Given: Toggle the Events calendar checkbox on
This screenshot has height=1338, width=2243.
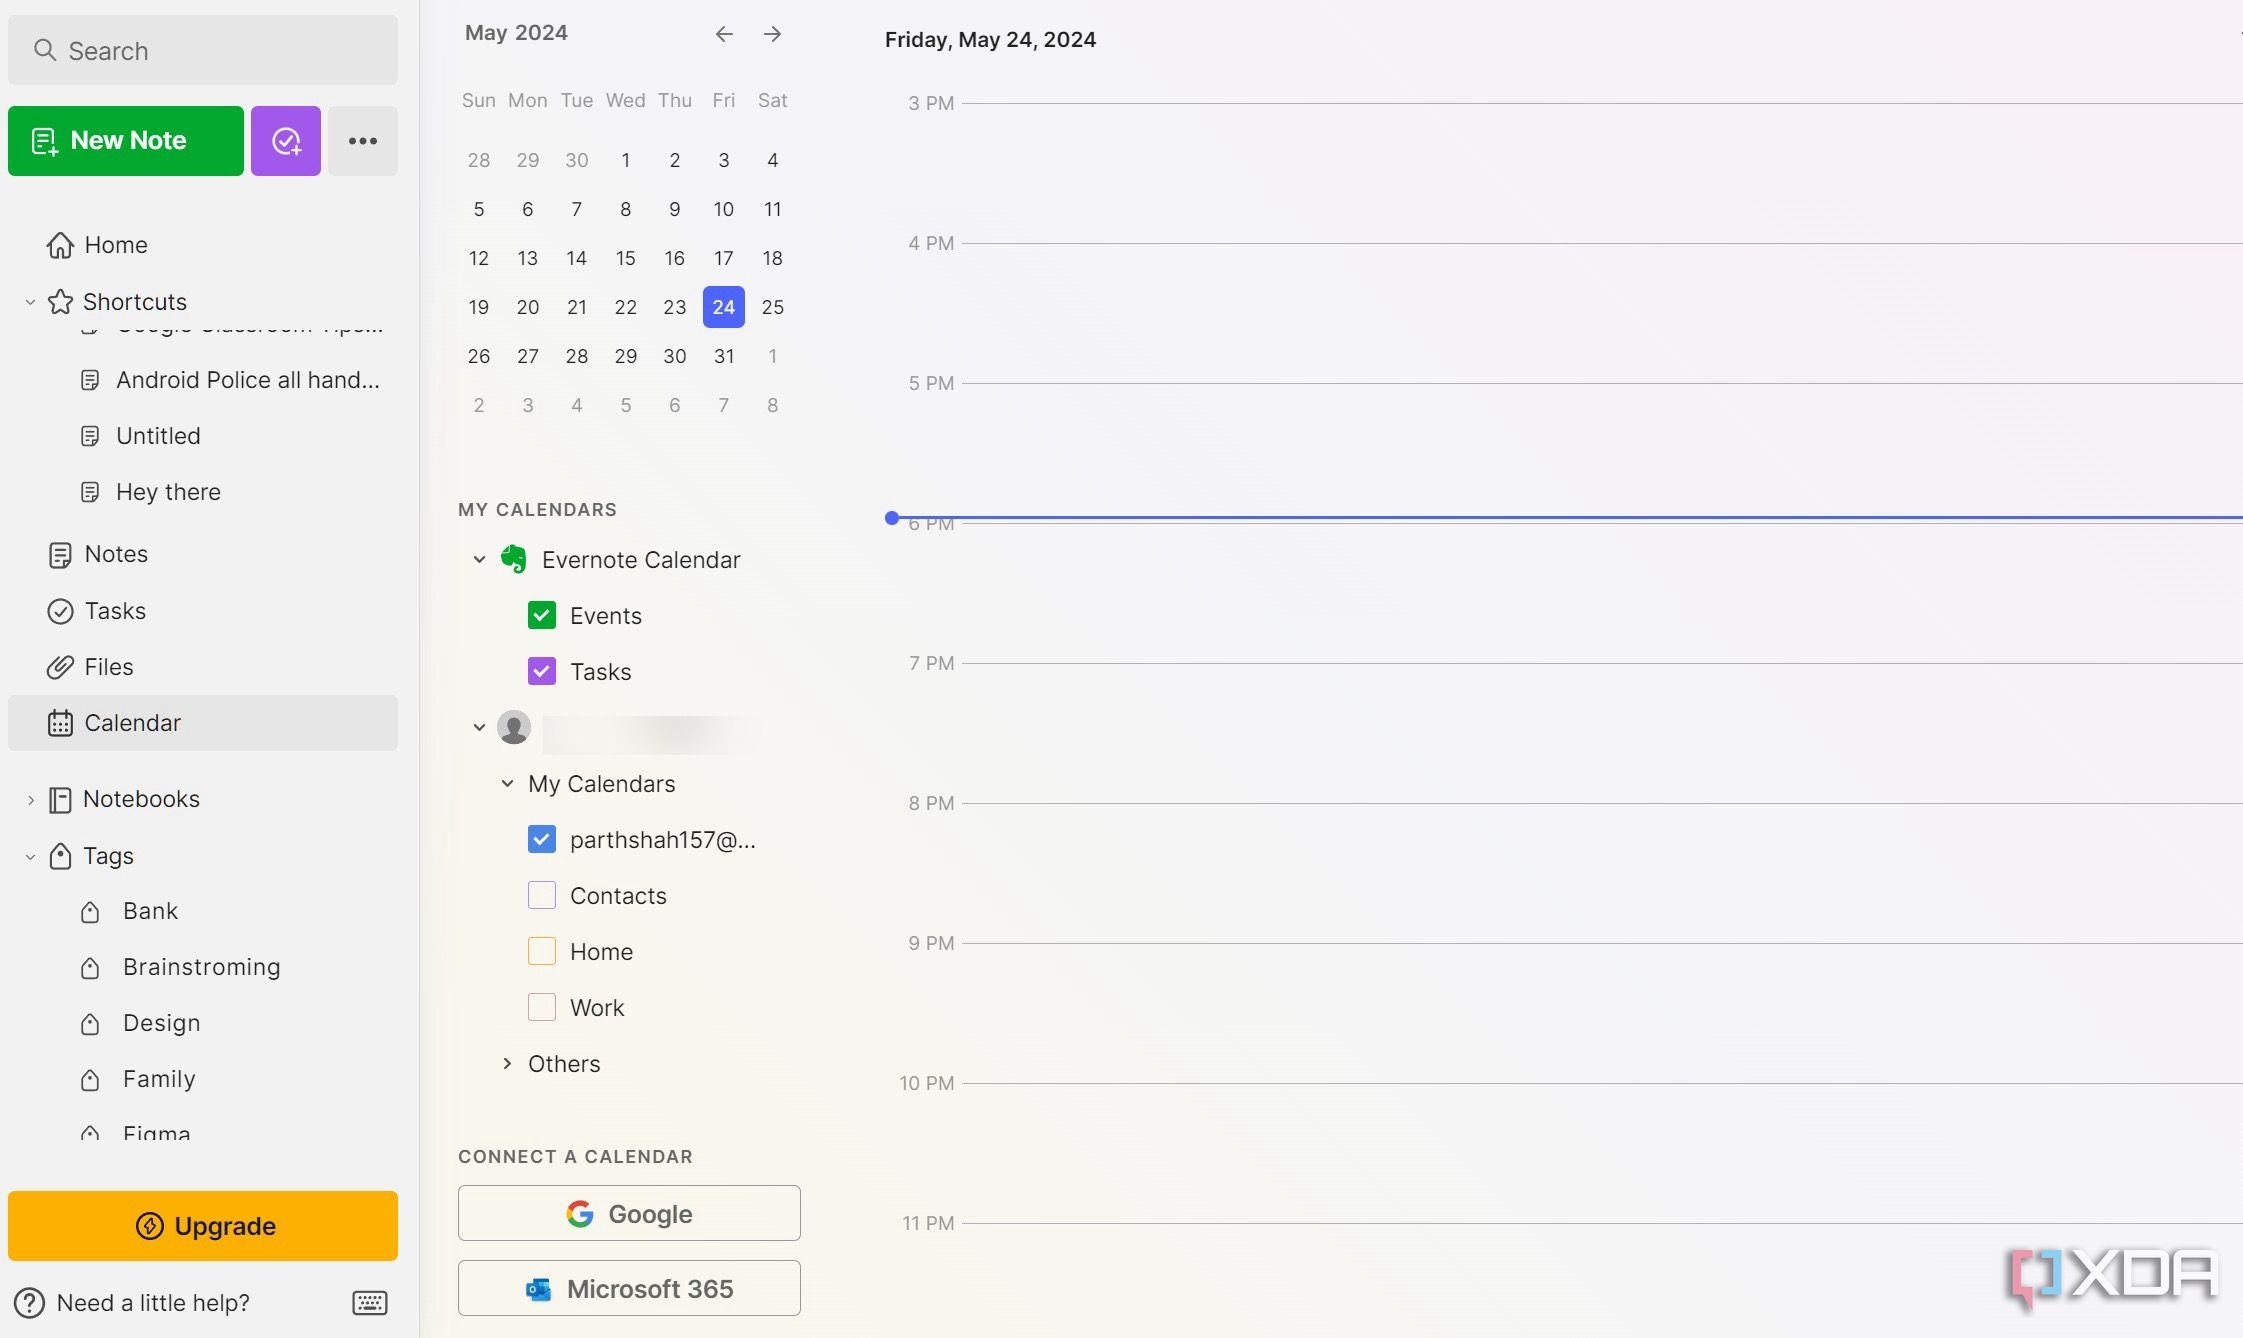Looking at the screenshot, I should [x=540, y=615].
